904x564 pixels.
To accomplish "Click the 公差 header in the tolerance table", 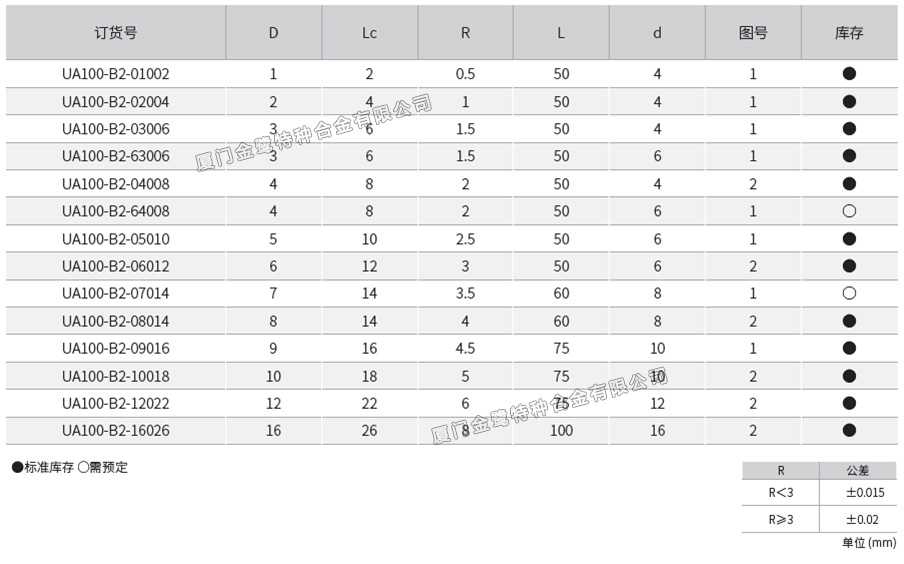I will coord(857,470).
